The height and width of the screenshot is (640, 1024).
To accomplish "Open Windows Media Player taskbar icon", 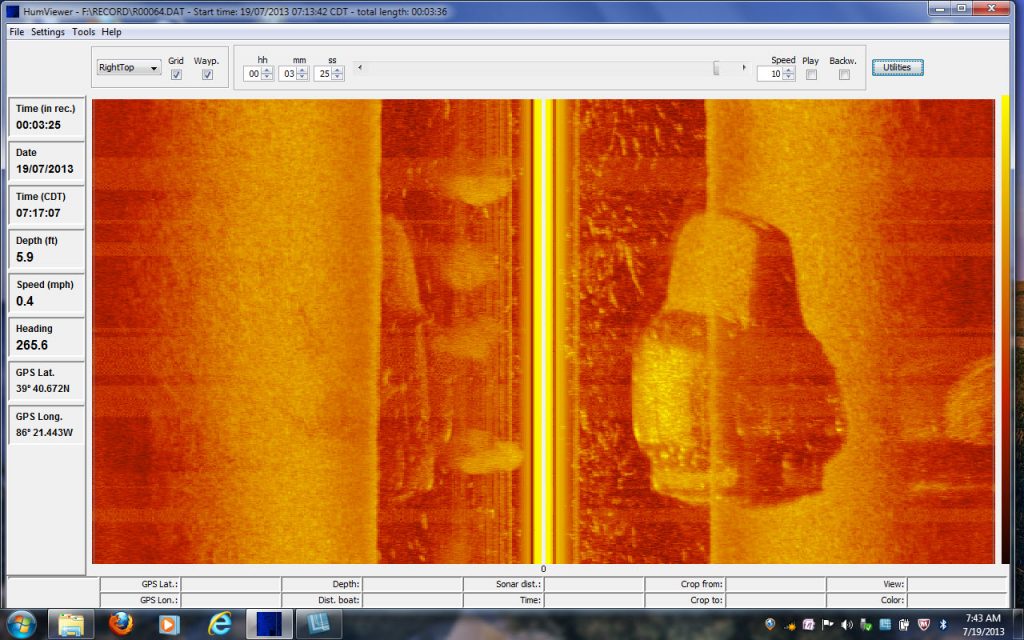I will pos(170,624).
